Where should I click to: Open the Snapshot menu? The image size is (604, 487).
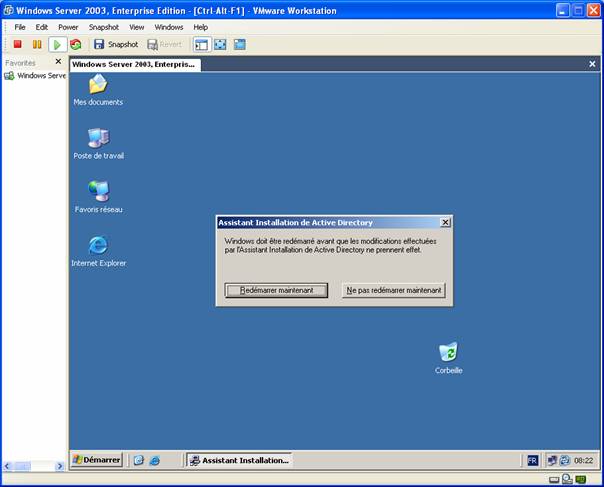point(104,27)
